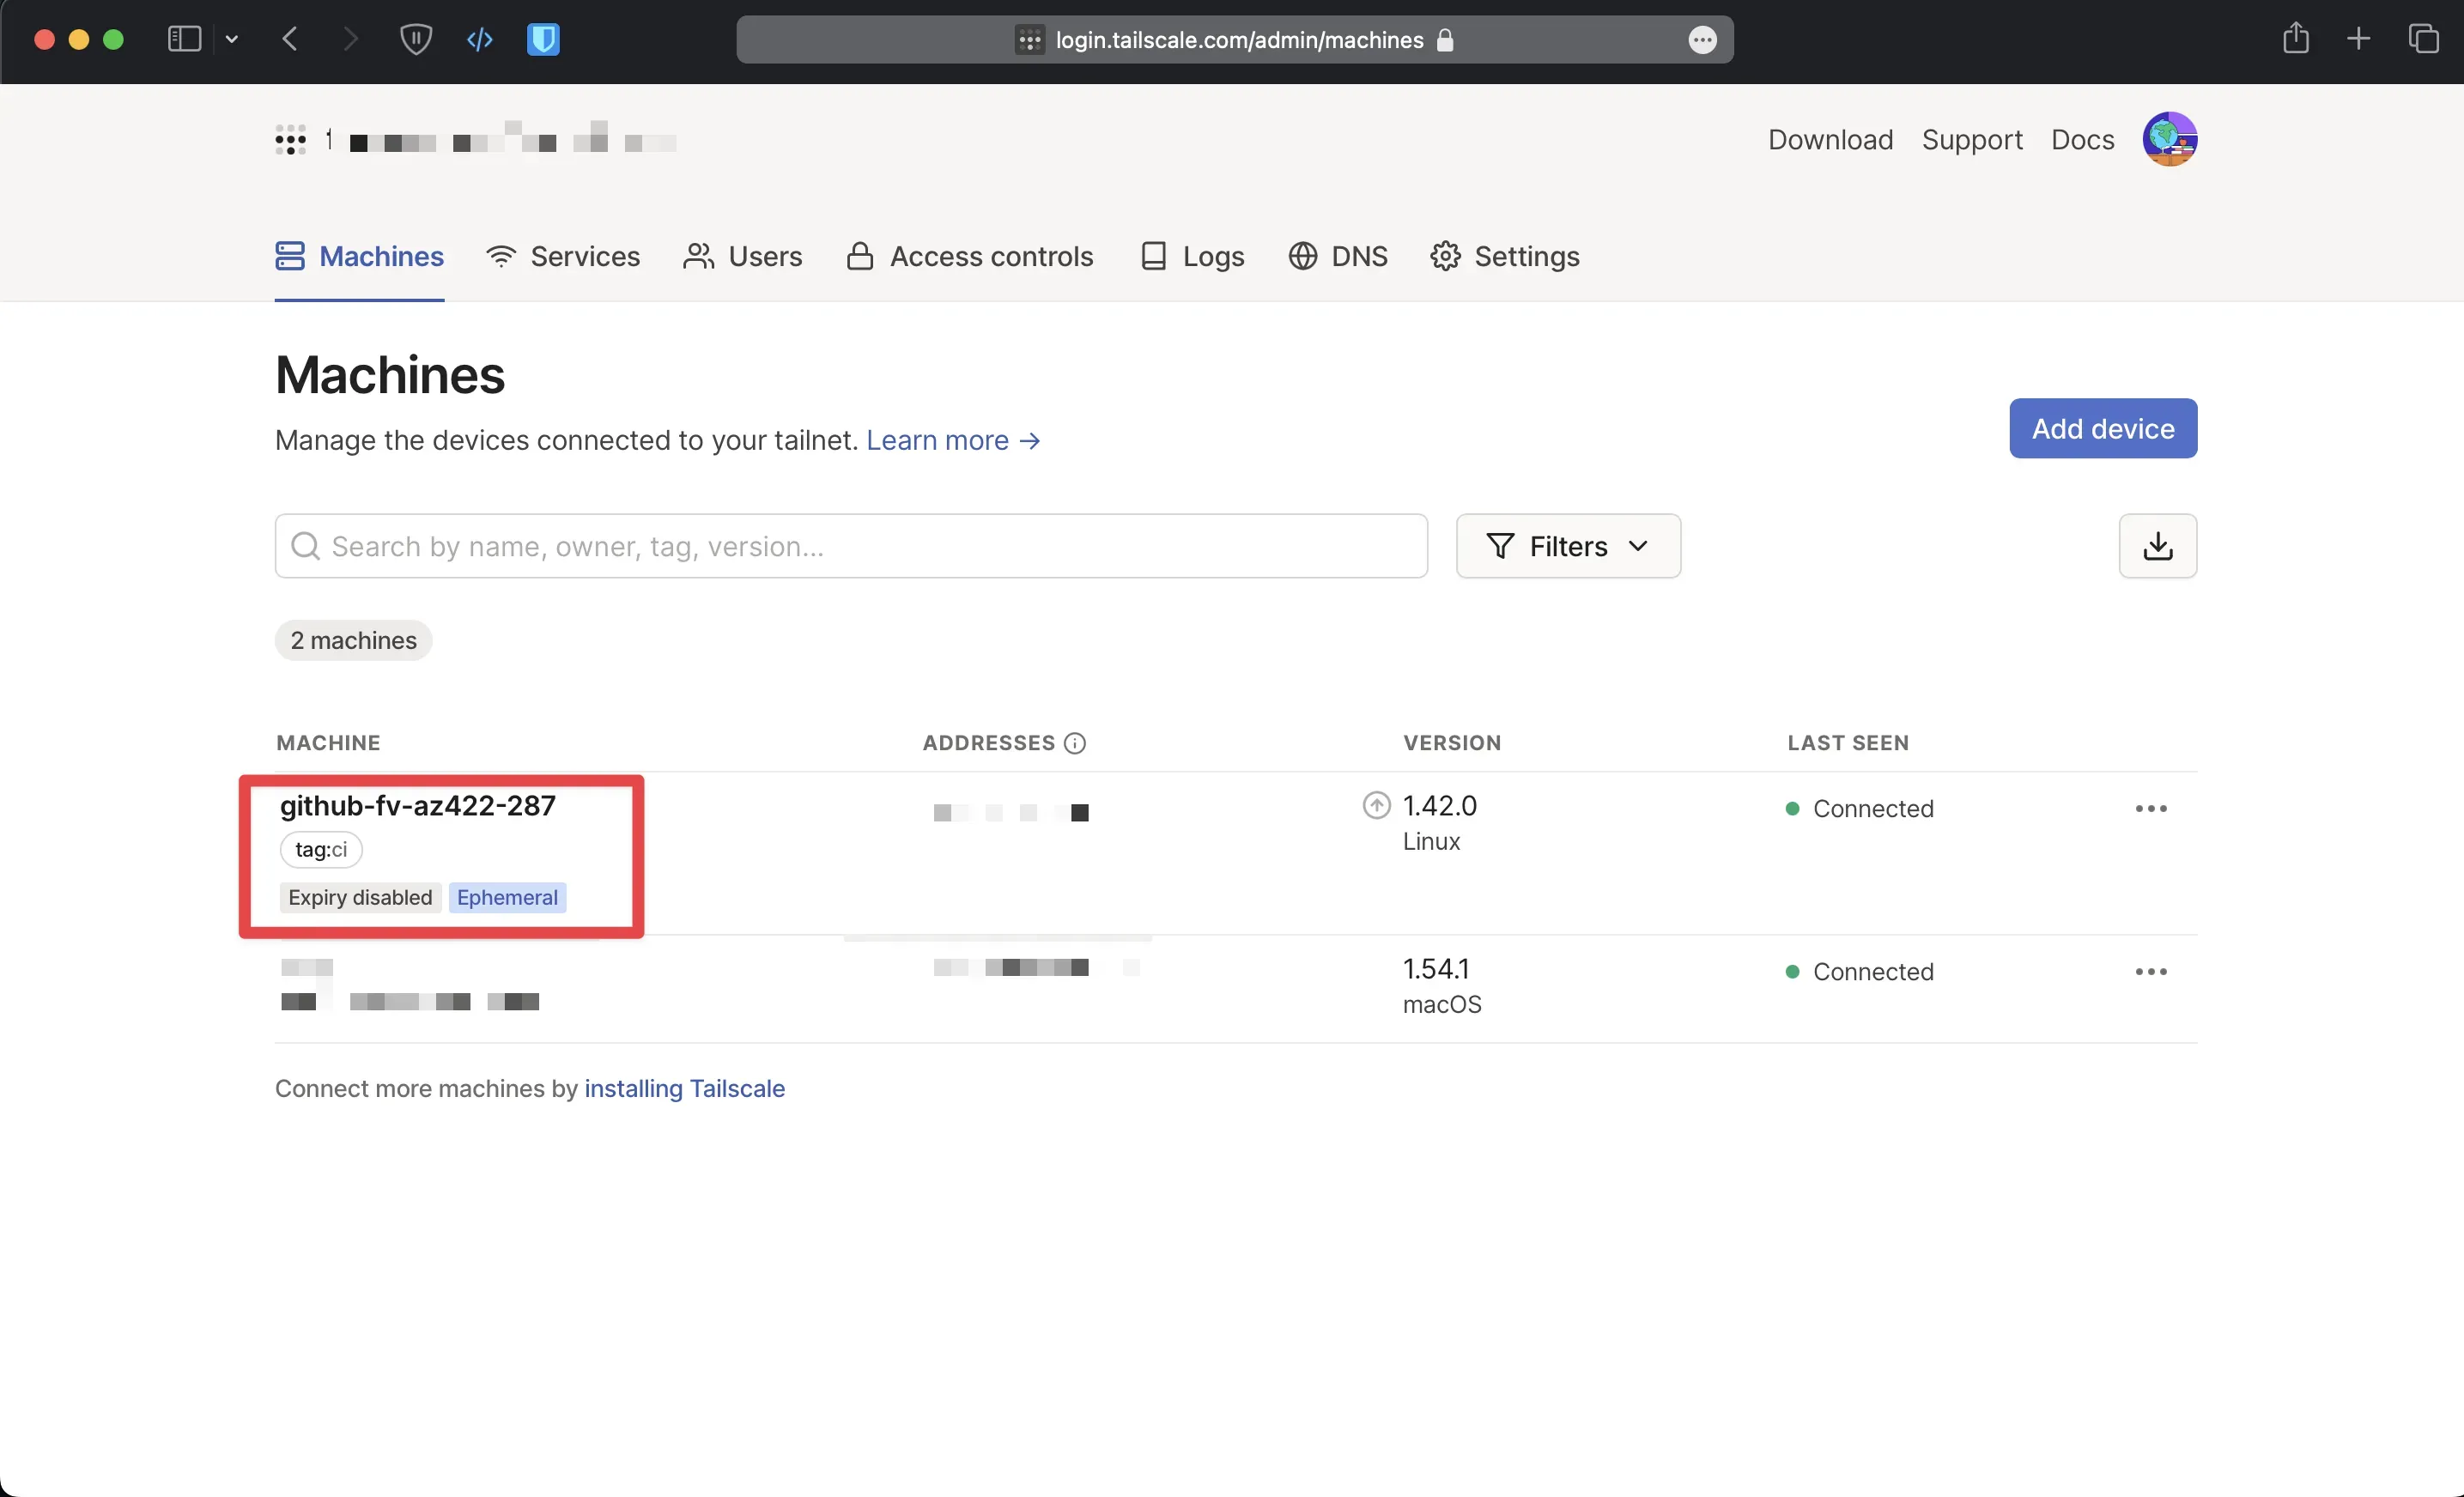This screenshot has width=2464, height=1497.
Task: Click the Ephemeral badge on github machine
Action: tap(507, 897)
